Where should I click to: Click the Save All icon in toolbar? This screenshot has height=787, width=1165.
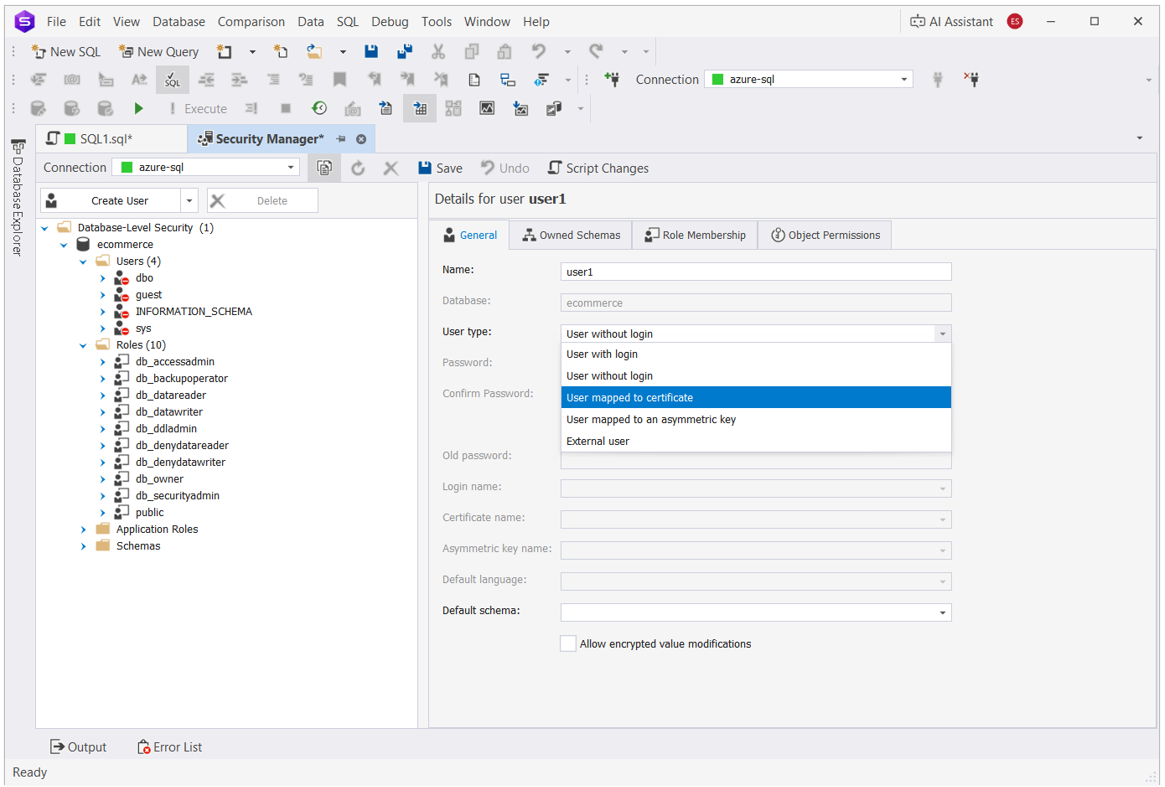click(x=405, y=51)
